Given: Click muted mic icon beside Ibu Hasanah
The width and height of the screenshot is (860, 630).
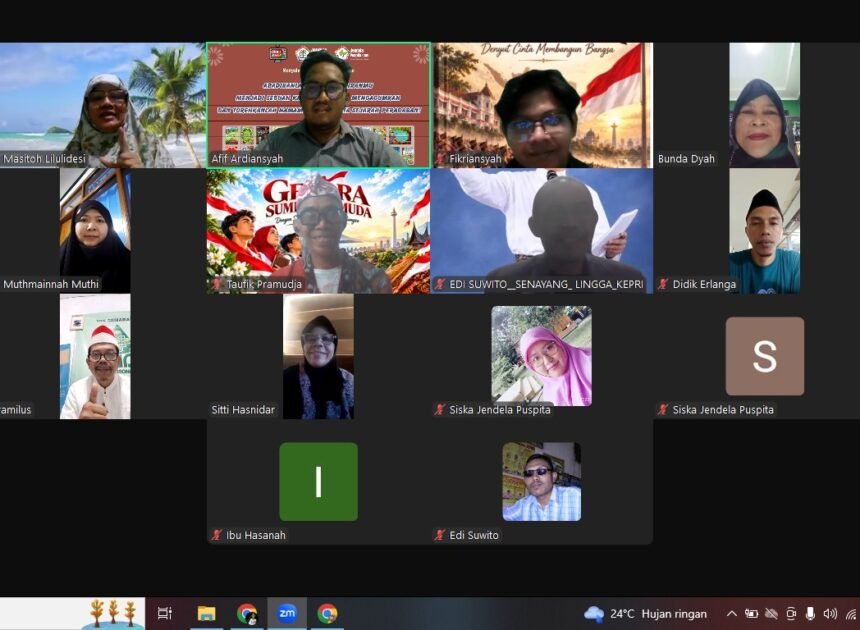Looking at the screenshot, I should [217, 535].
